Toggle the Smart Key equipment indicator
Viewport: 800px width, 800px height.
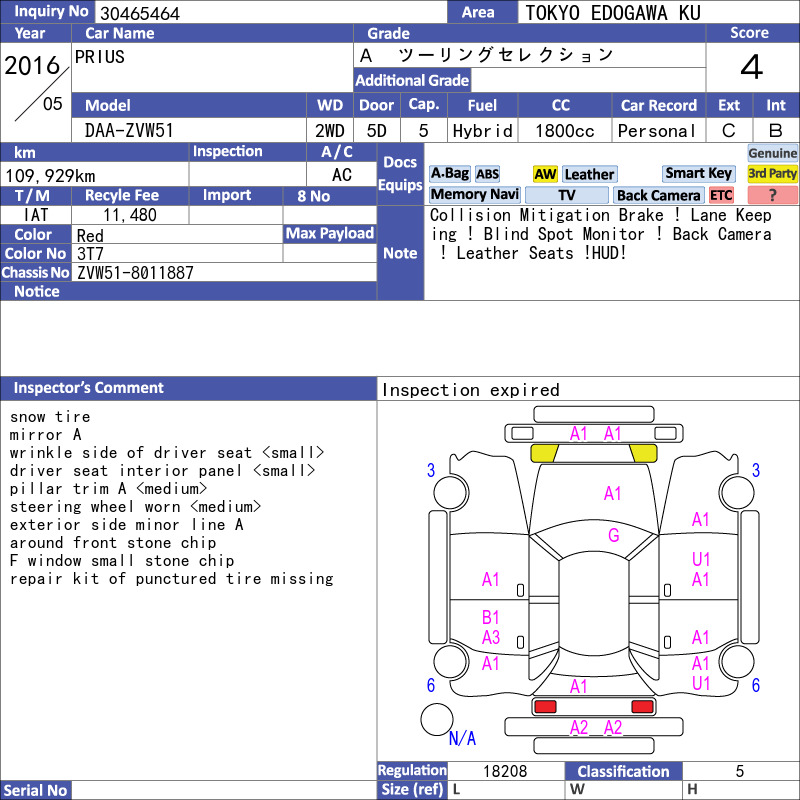(x=698, y=174)
